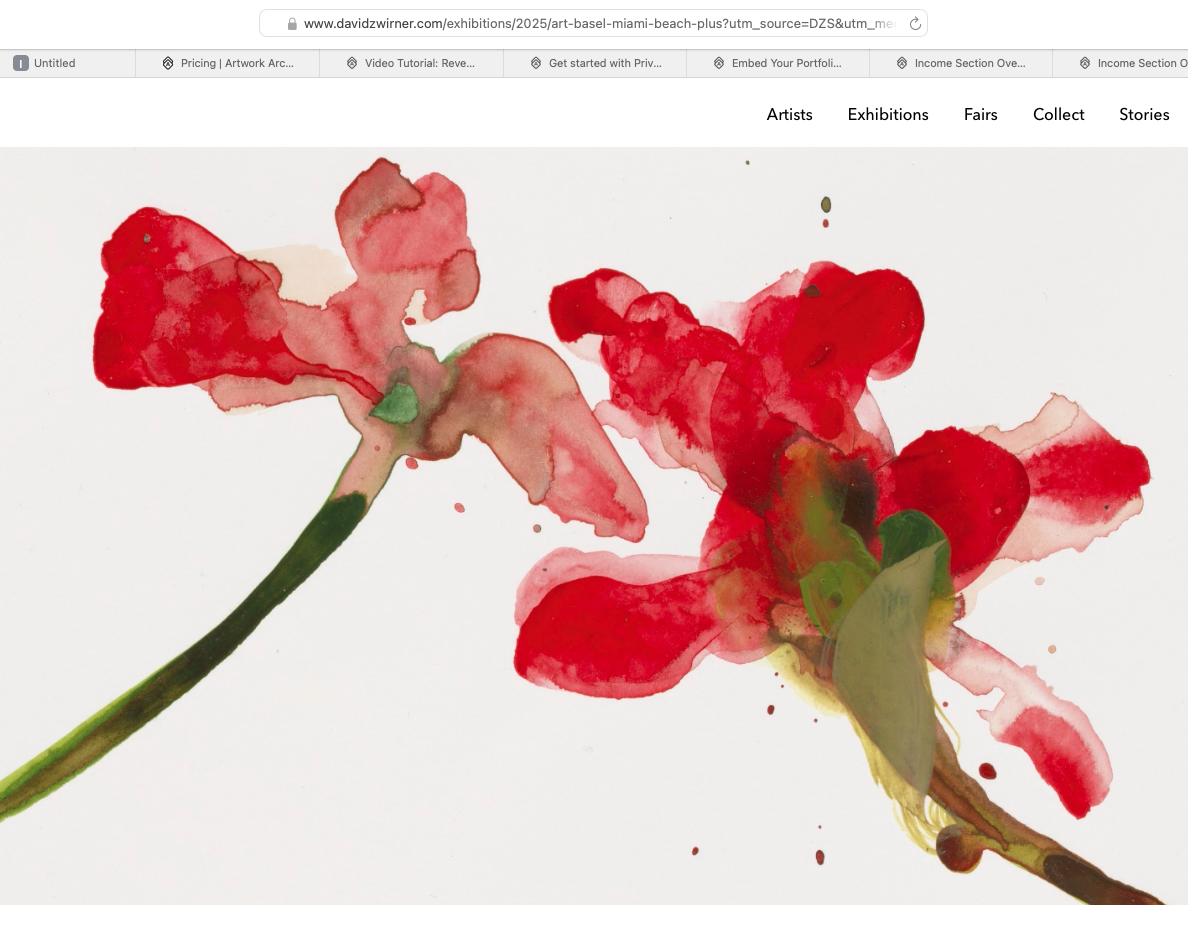The width and height of the screenshot is (1188, 930).
Task: Click the lock icon in the address bar
Action: (x=292, y=23)
